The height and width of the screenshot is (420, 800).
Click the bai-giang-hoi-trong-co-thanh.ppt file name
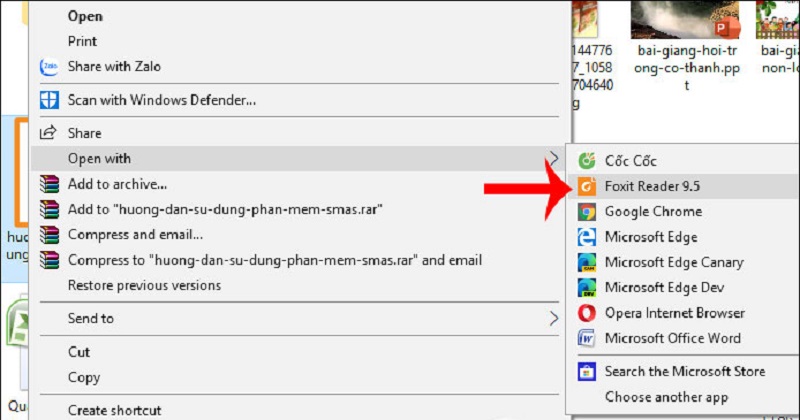coord(687,67)
